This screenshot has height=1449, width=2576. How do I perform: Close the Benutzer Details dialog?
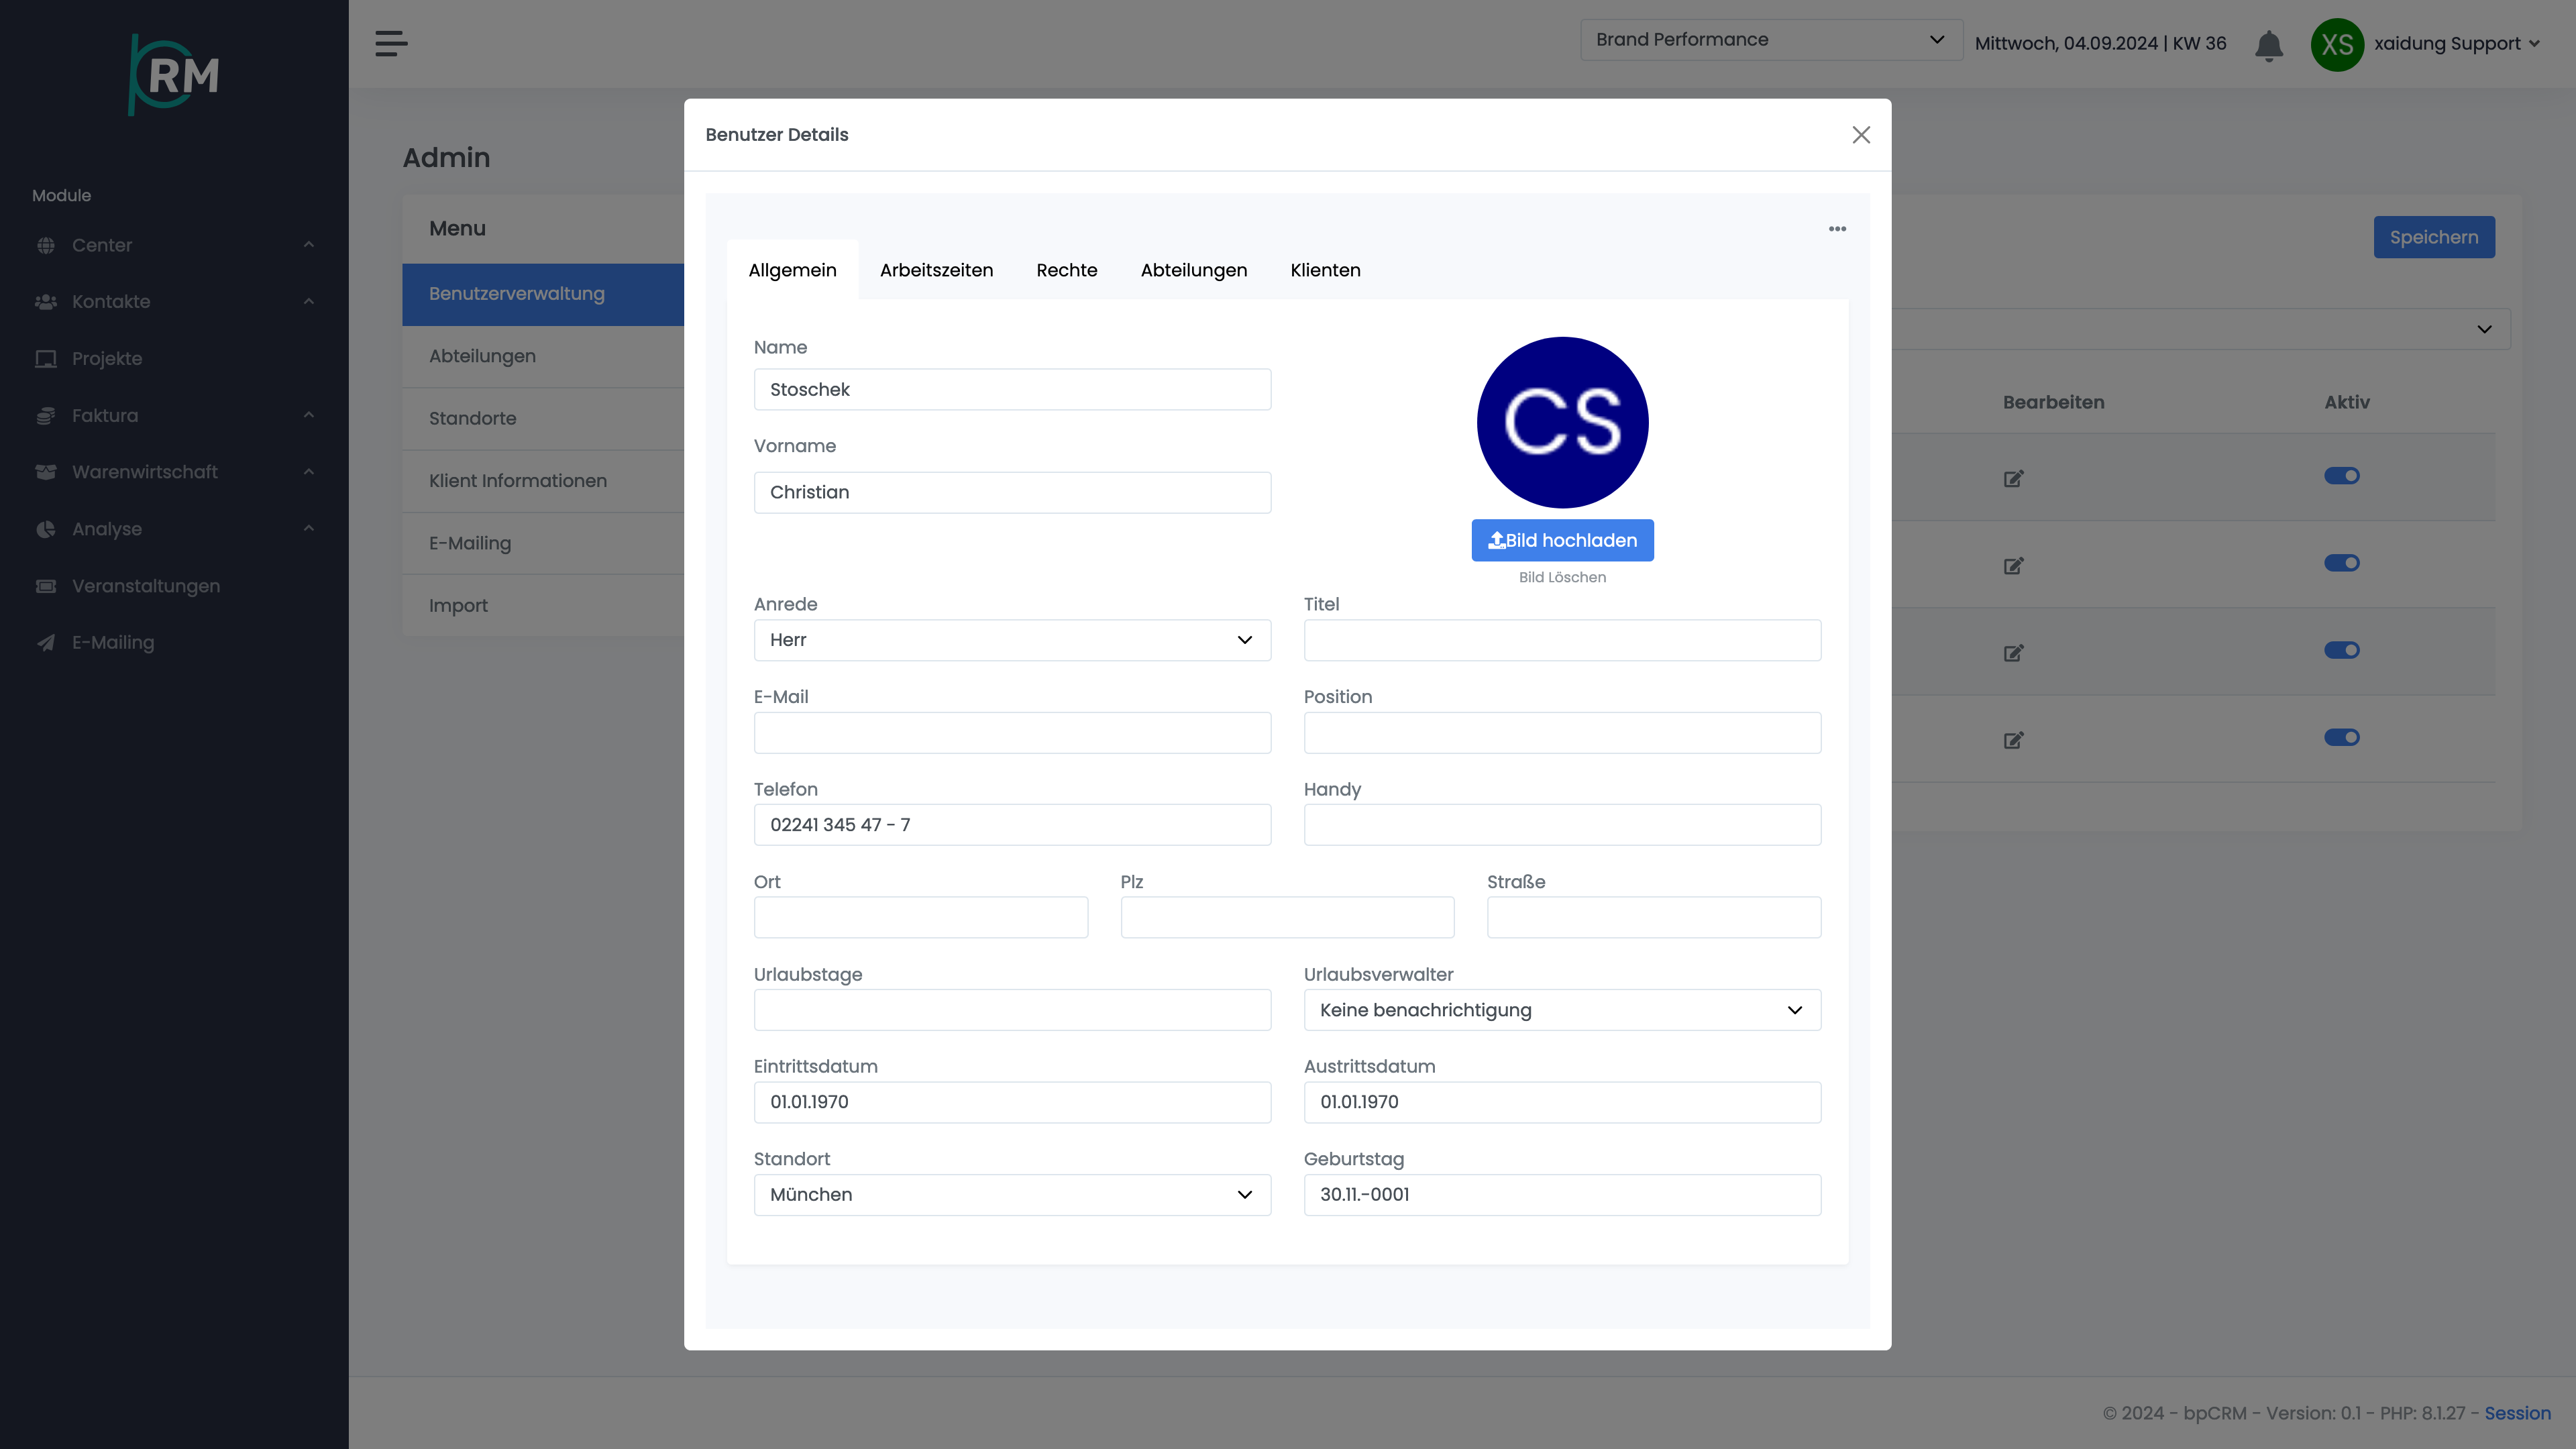click(1861, 135)
